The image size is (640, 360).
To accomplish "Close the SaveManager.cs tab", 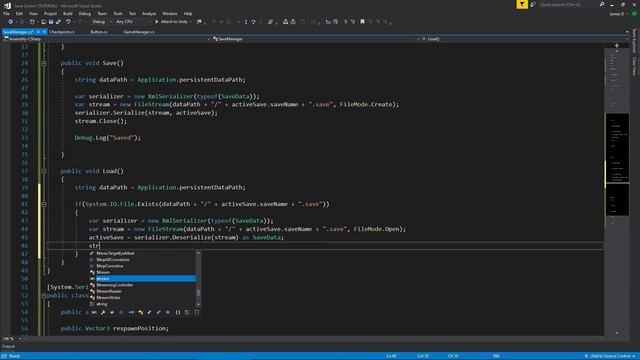I will [x=44, y=32].
